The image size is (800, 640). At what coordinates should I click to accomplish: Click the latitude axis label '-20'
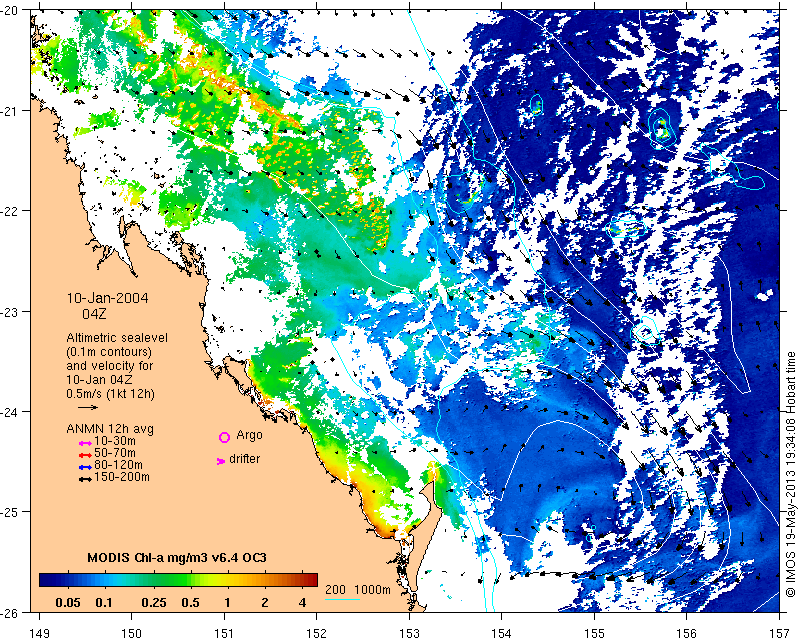(10, 10)
